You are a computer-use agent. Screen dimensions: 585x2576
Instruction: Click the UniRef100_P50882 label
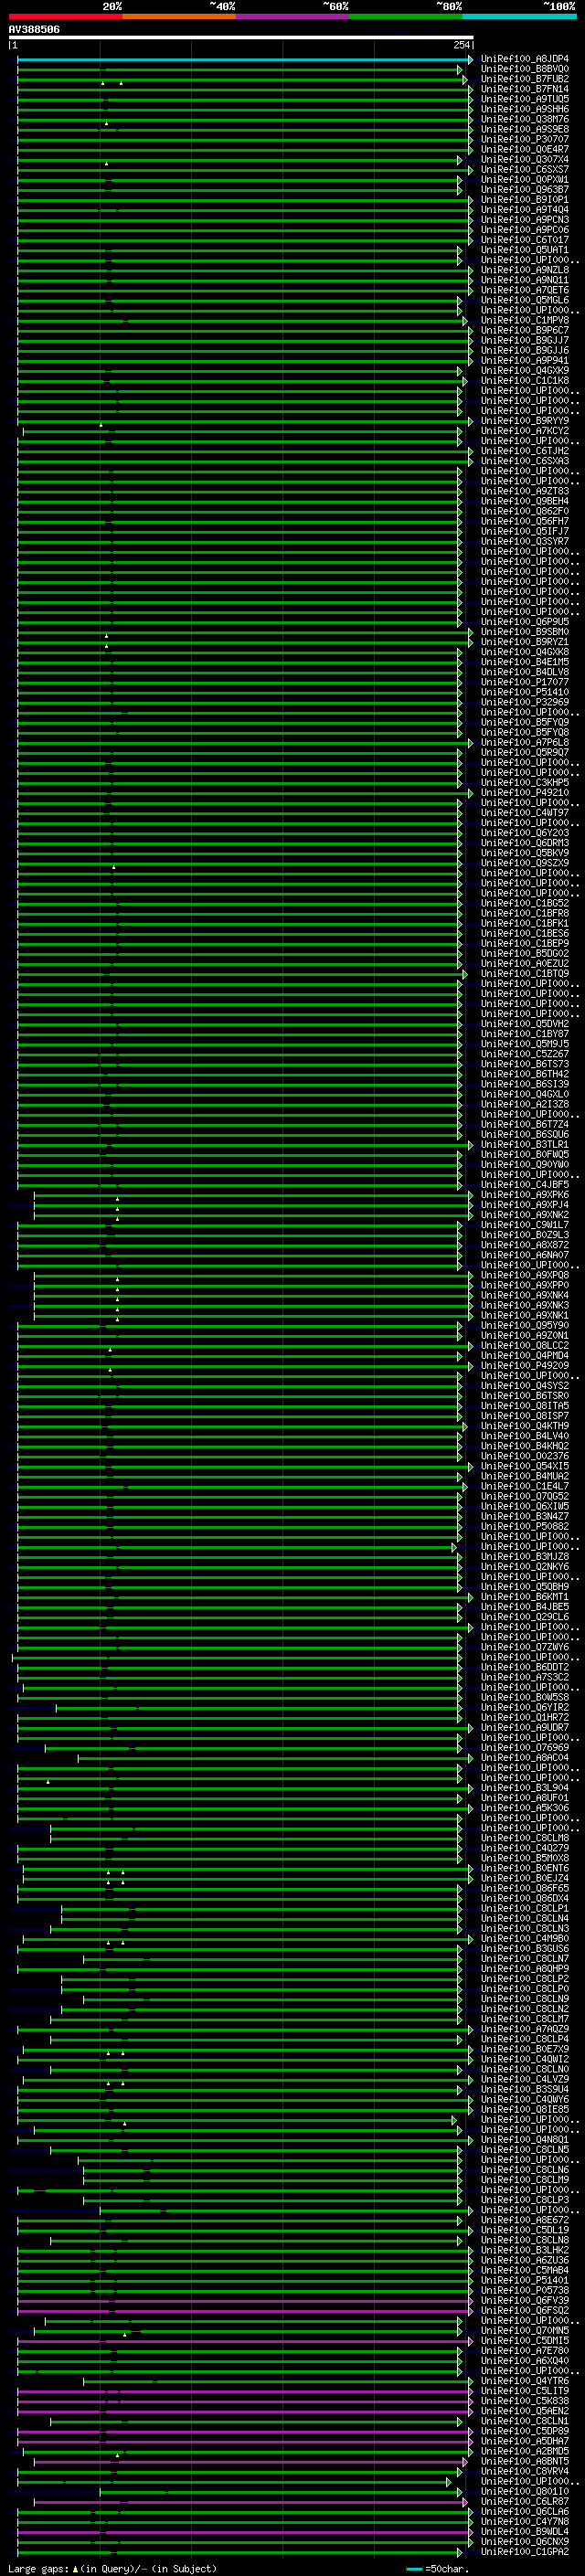(x=525, y=1527)
